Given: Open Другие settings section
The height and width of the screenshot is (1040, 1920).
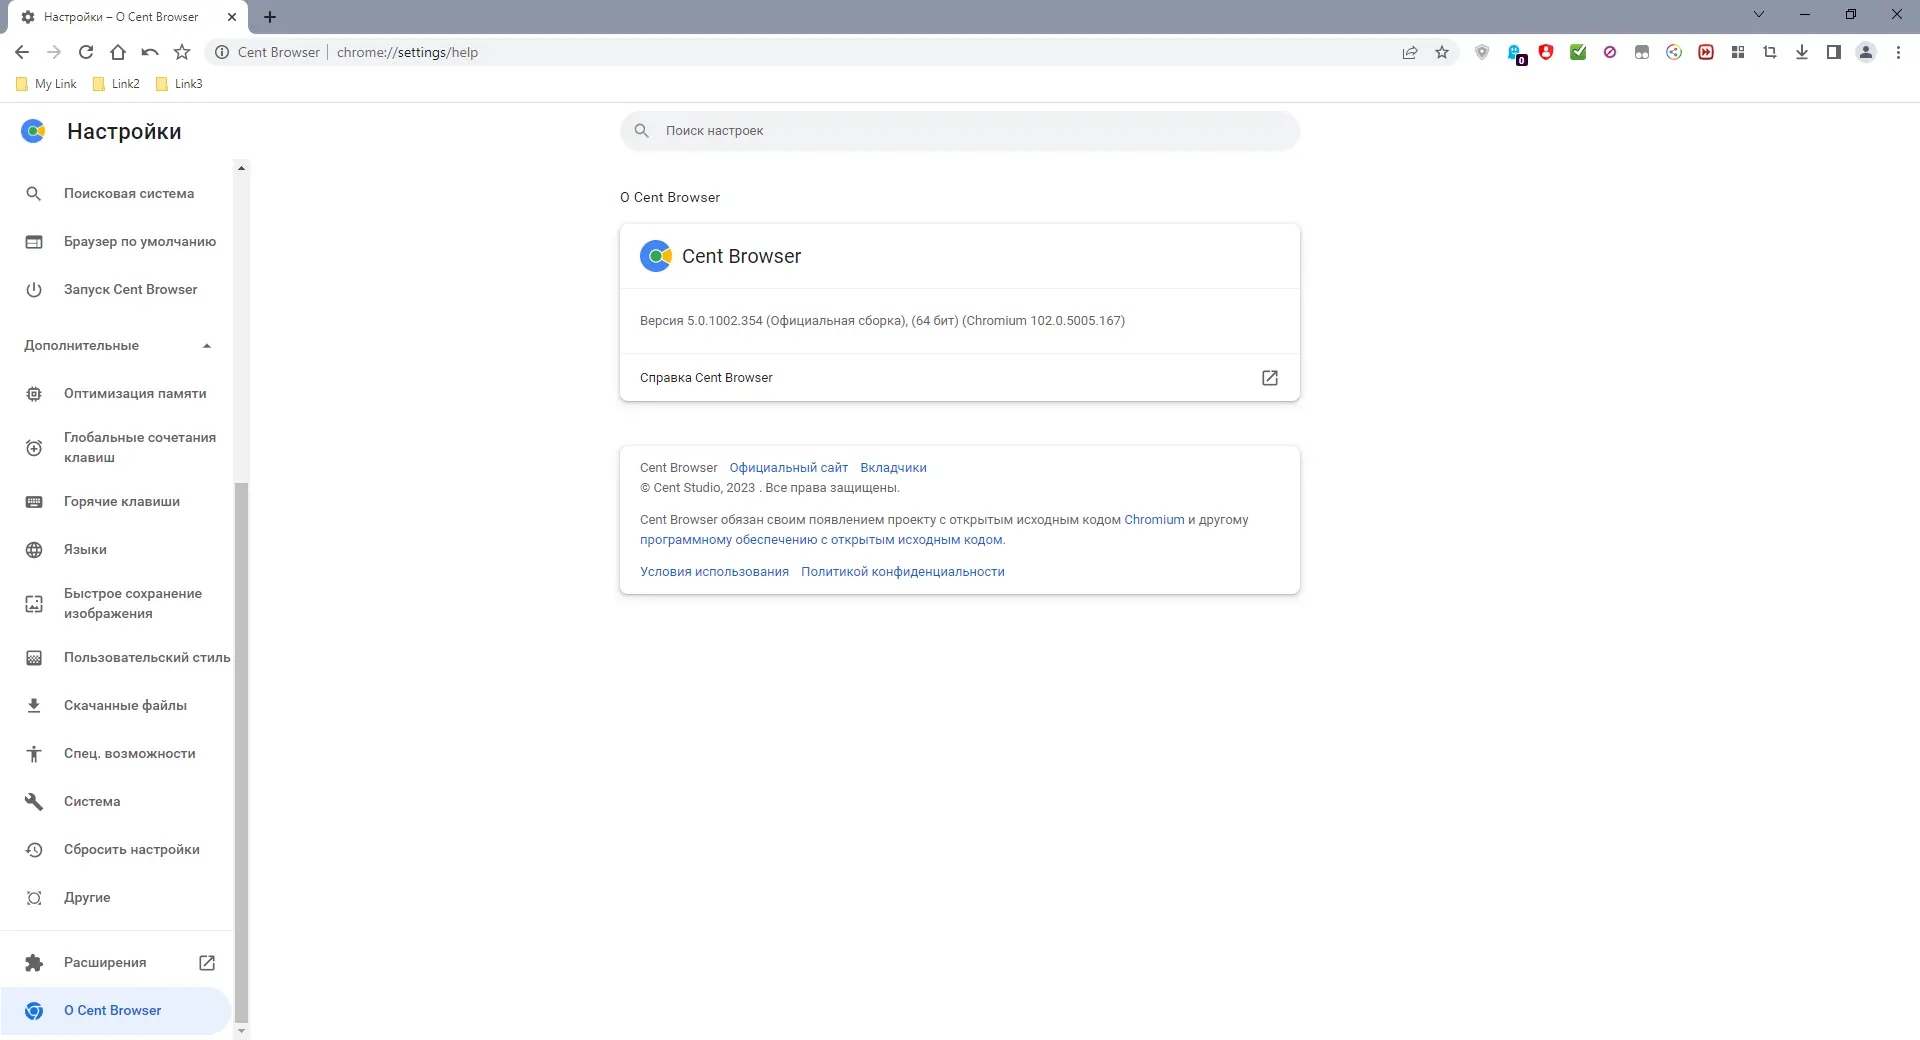Looking at the screenshot, I should (x=116, y=898).
